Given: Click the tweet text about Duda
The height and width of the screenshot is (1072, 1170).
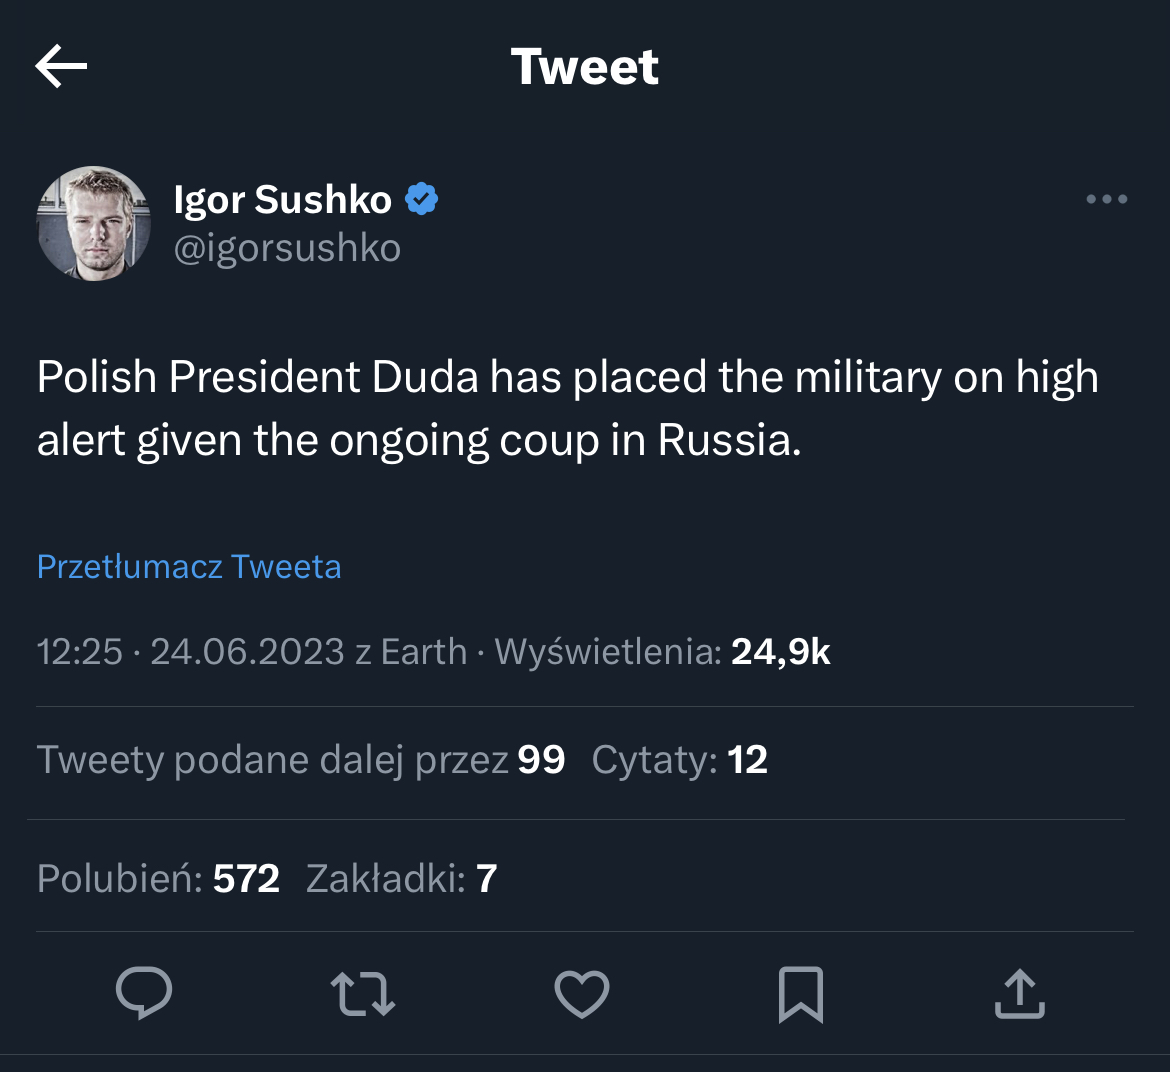Looking at the screenshot, I should pos(567,408).
